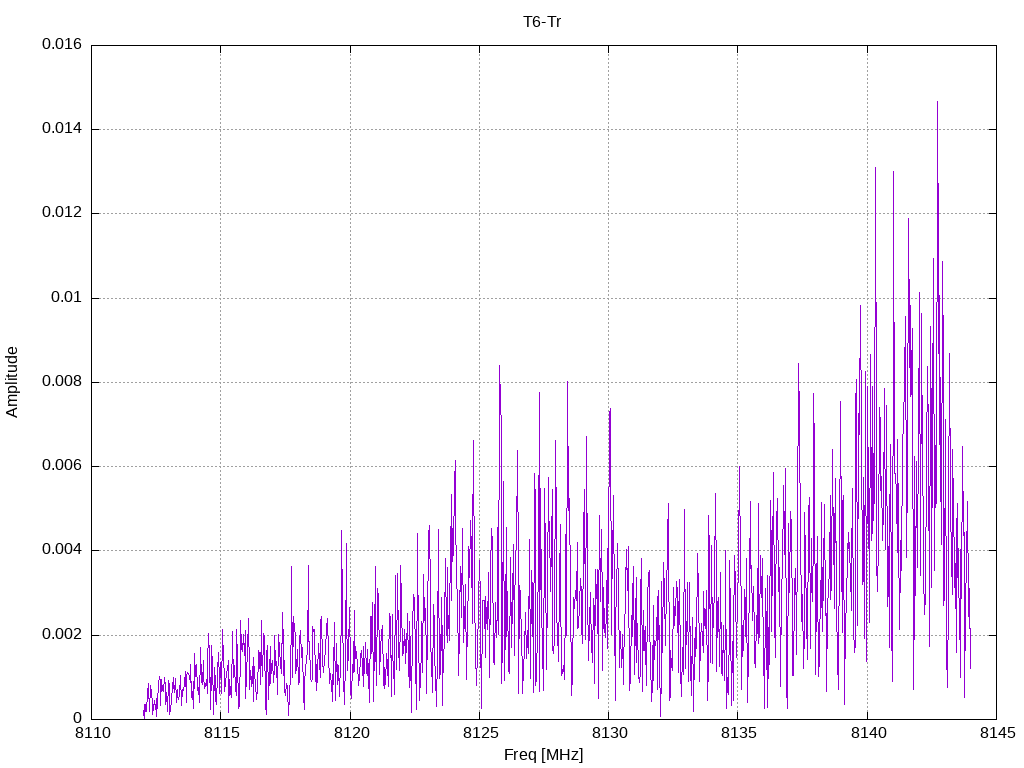Click the 8110 x-axis tick label

[92, 734]
